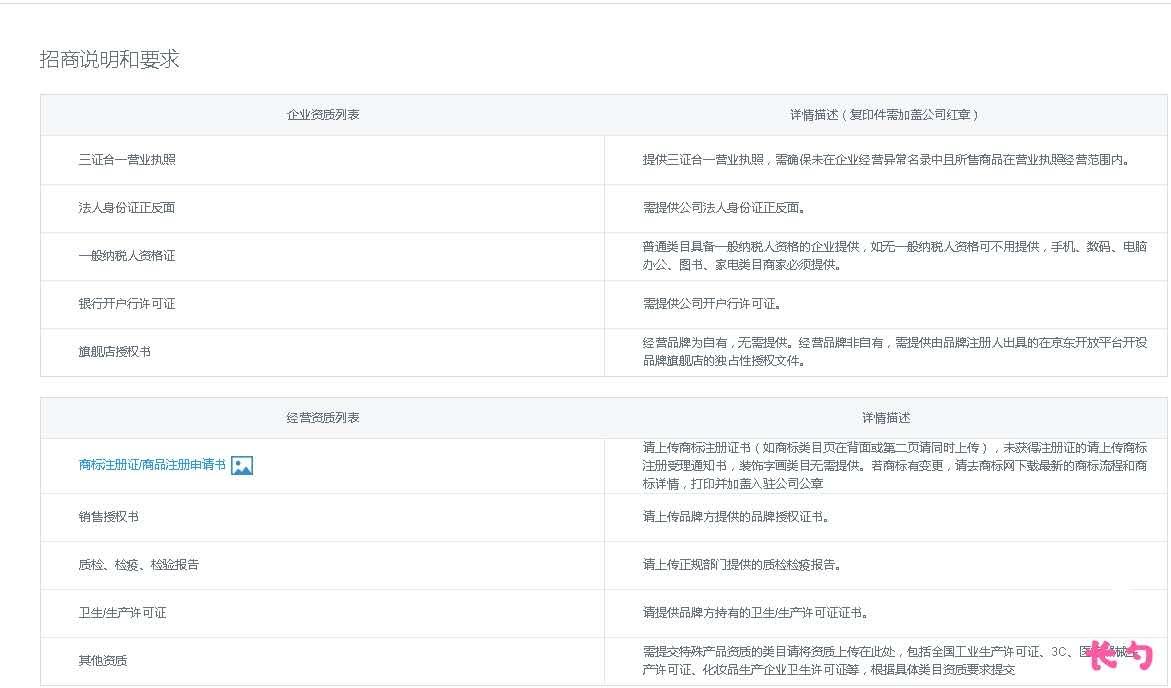Viewport: 1171px width, 688px height.
Task: Select the 一般纳税人资格证 row label
Action: [x=127, y=255]
